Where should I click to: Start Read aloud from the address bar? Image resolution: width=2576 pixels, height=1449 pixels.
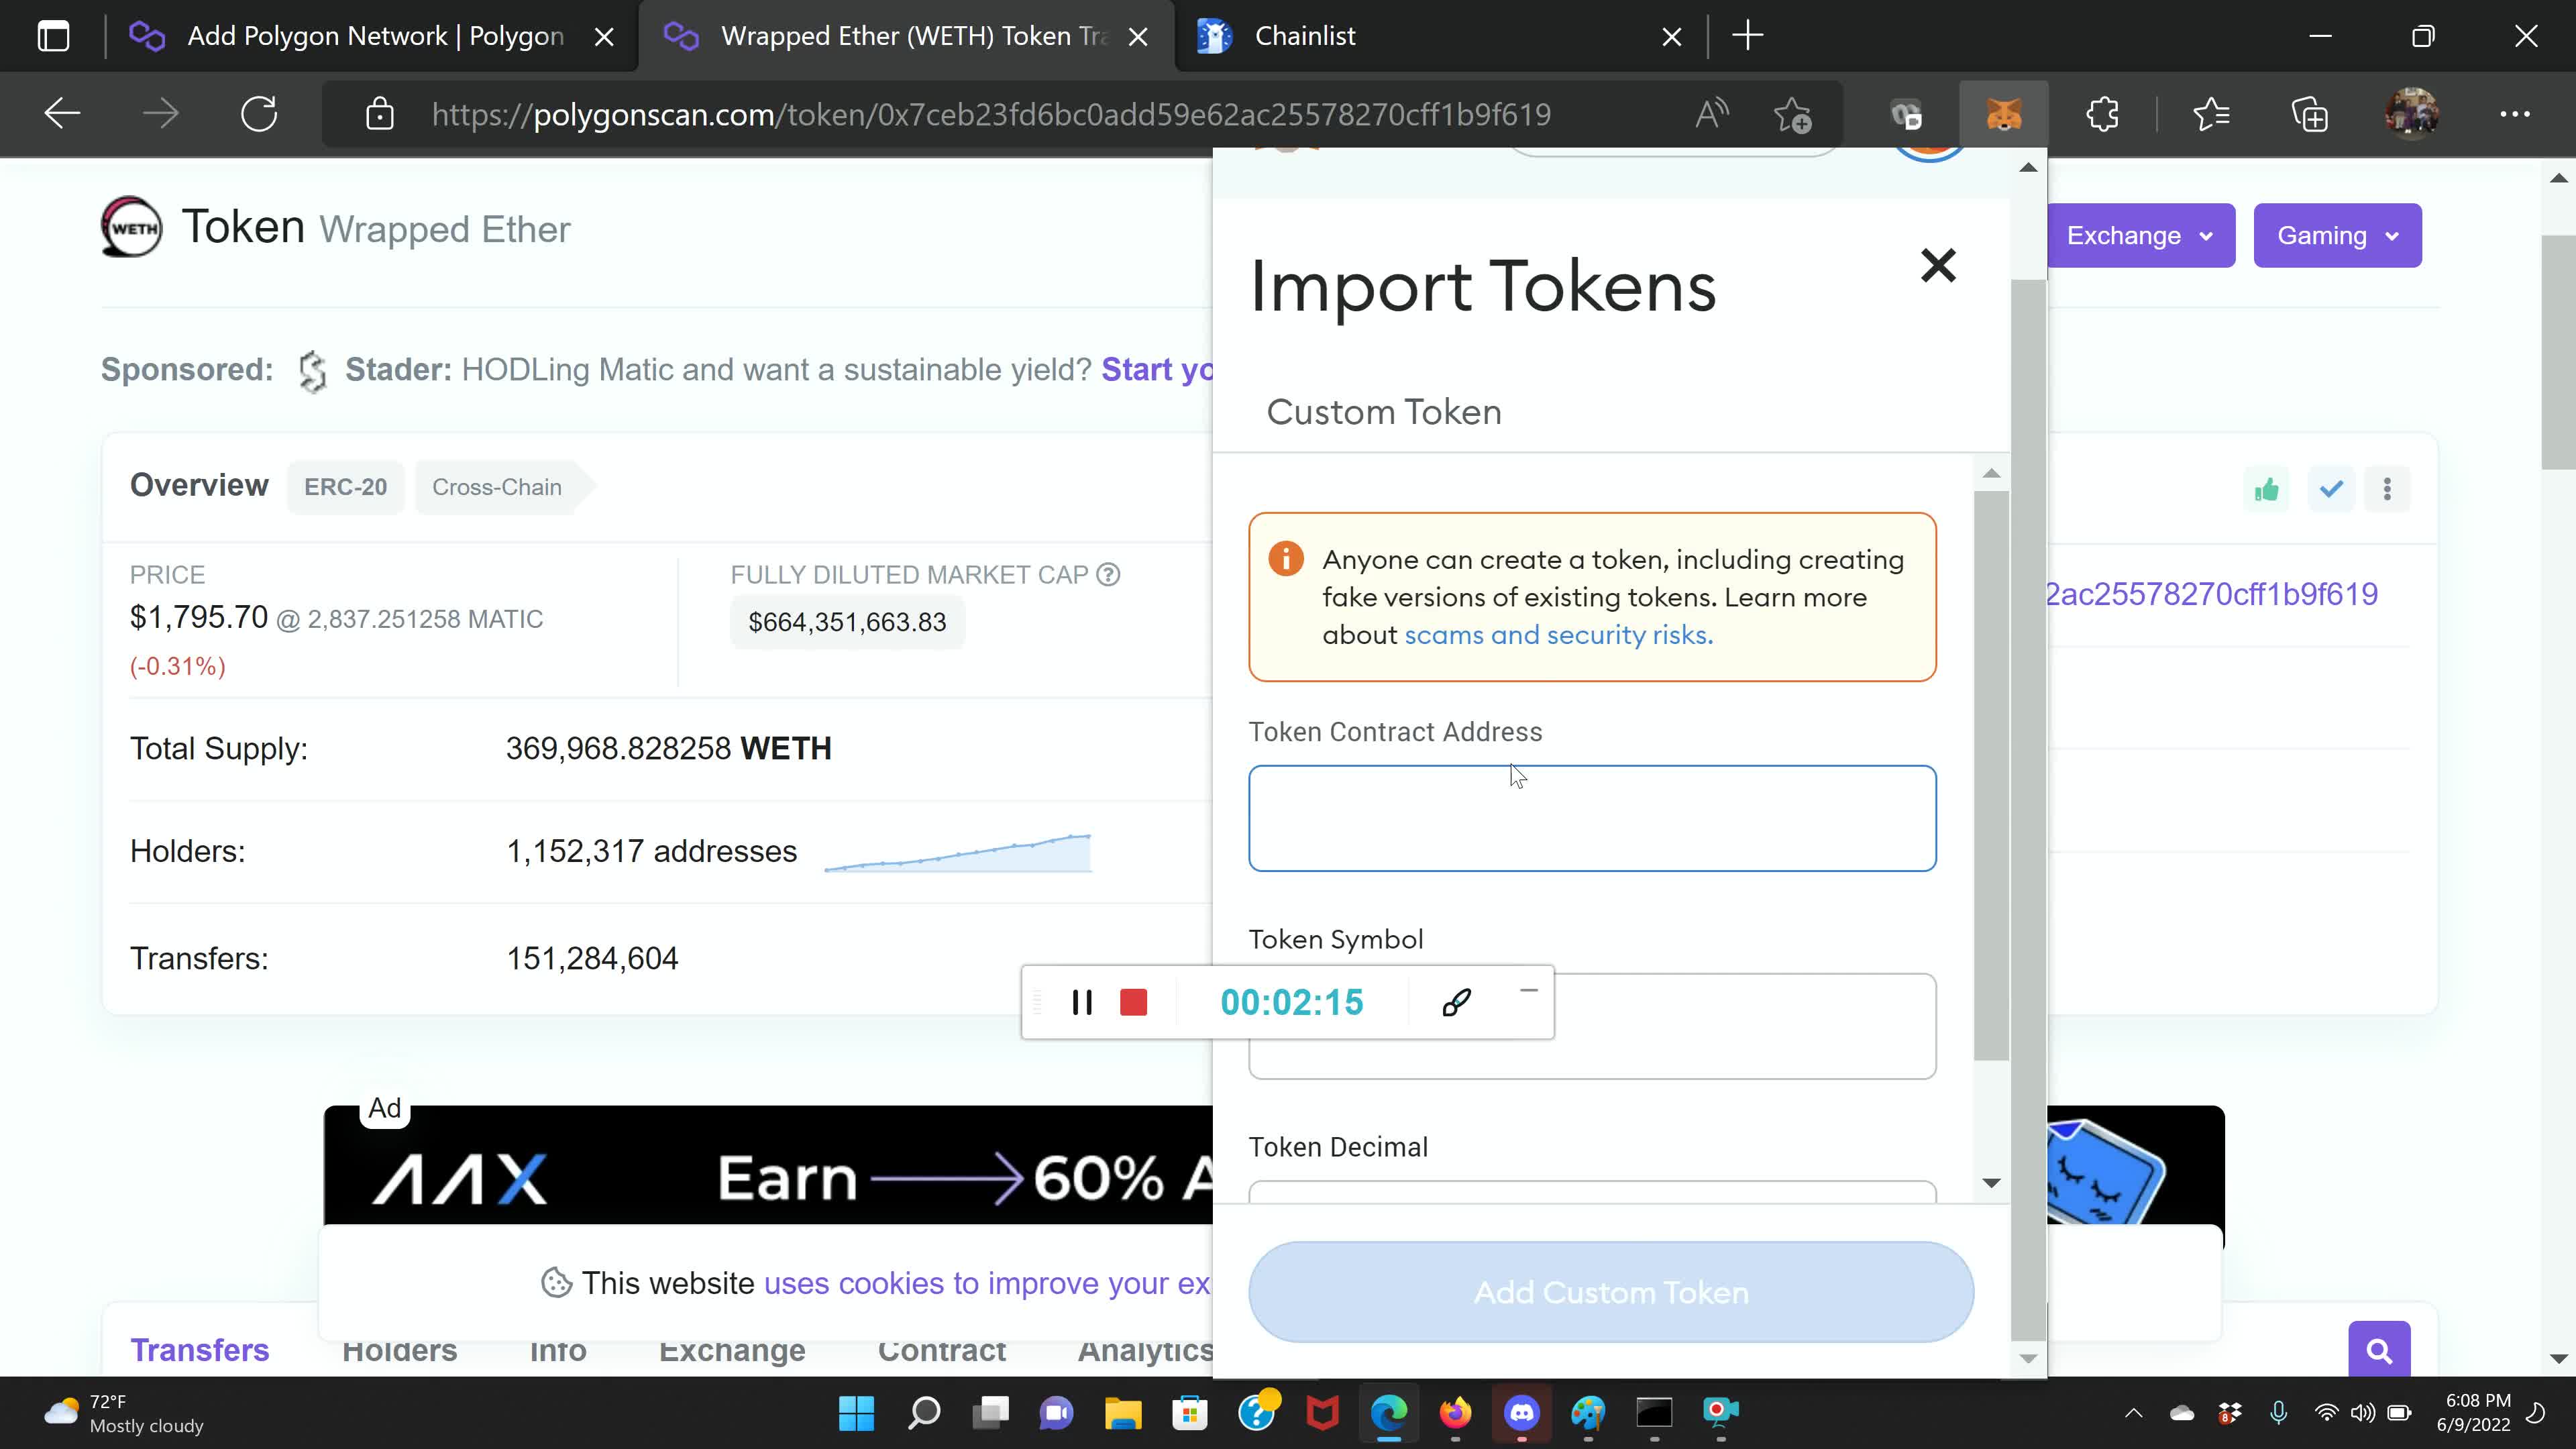click(x=1711, y=113)
